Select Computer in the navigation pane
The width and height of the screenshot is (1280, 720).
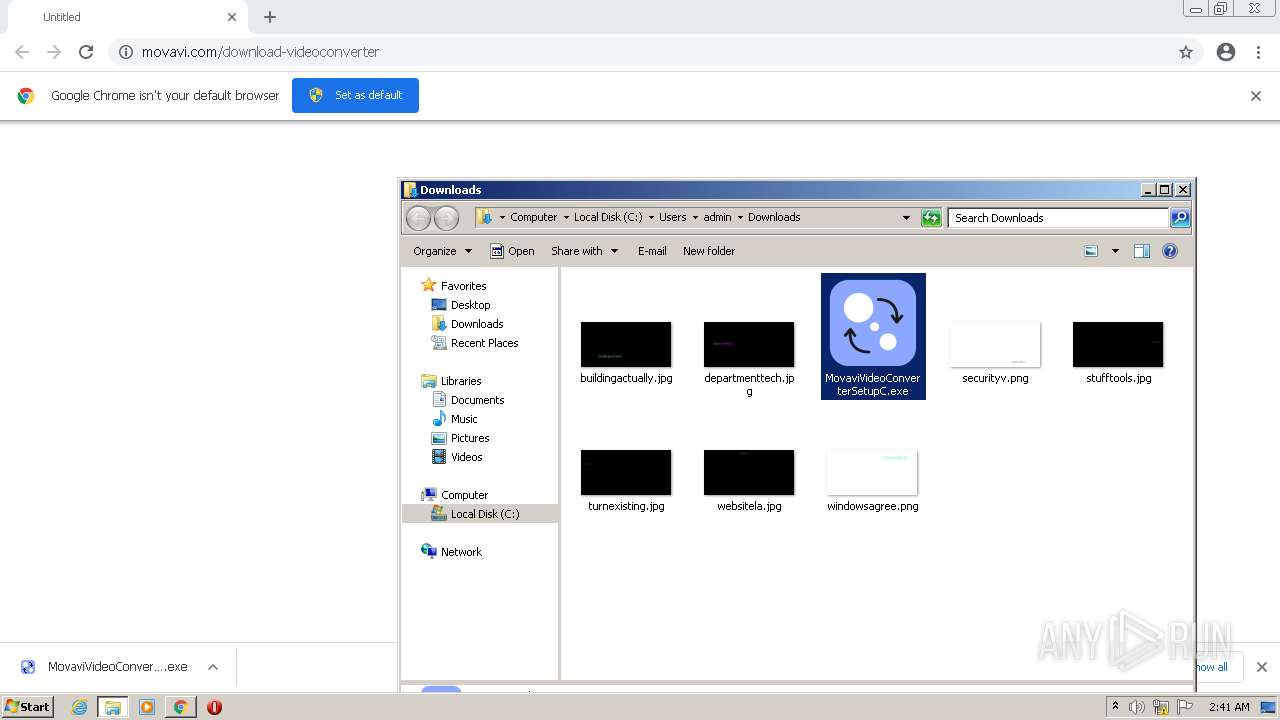(x=464, y=495)
